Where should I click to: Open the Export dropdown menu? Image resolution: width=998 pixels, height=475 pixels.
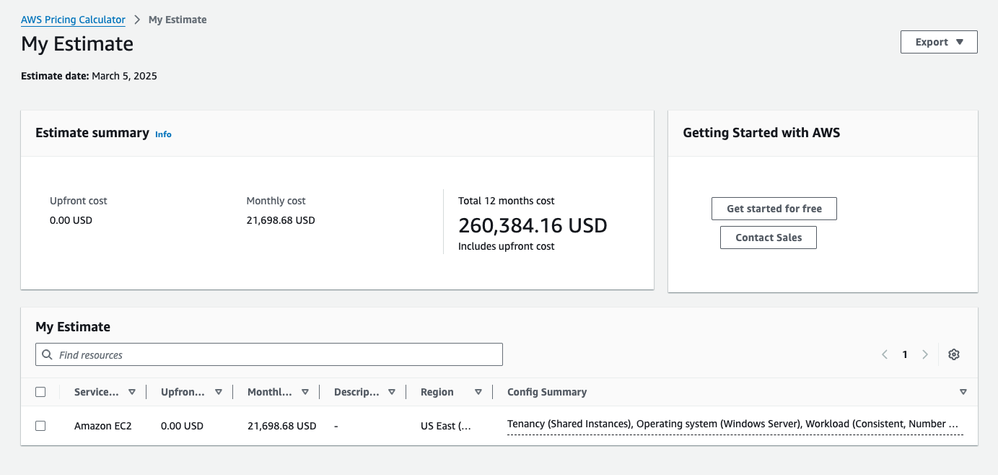(938, 42)
